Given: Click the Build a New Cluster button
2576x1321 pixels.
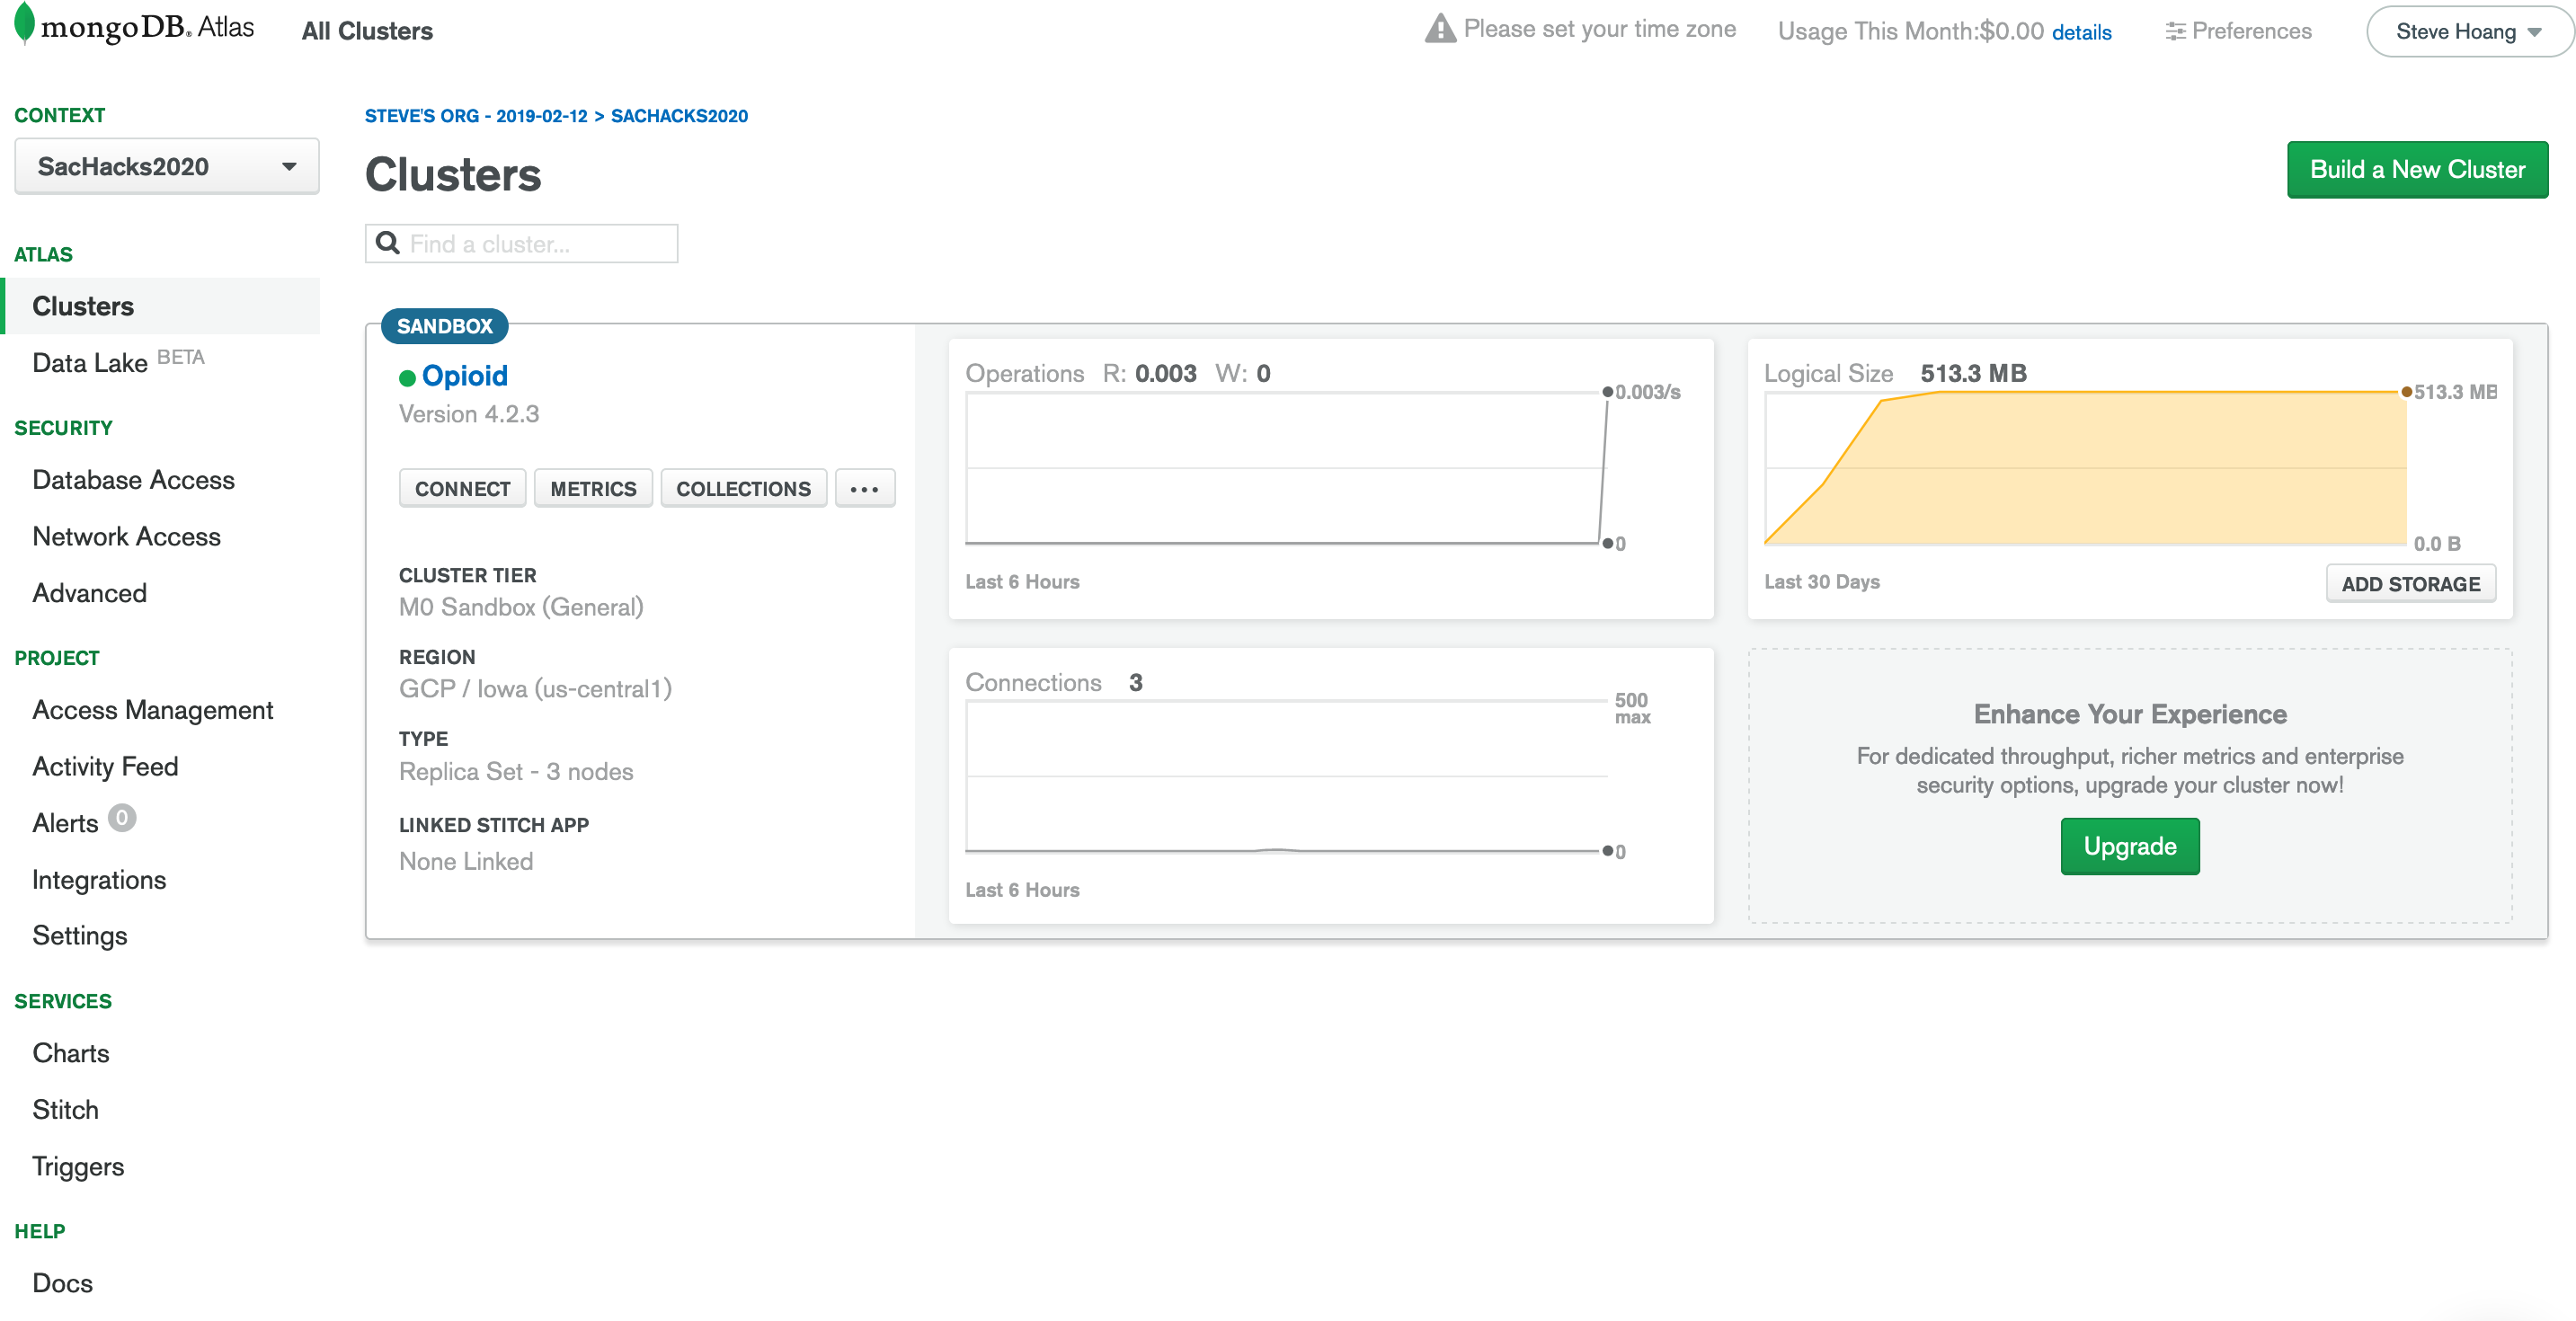Looking at the screenshot, I should [x=2416, y=170].
